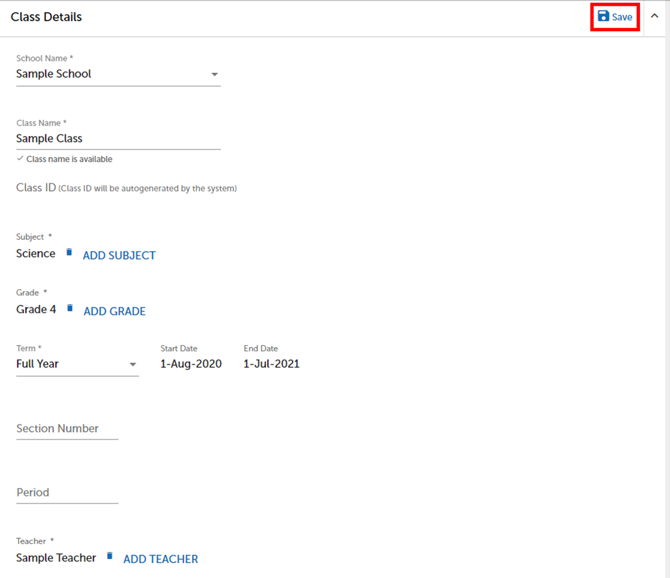The height and width of the screenshot is (578, 670).
Task: Select the Full Year term value
Action: coord(38,364)
